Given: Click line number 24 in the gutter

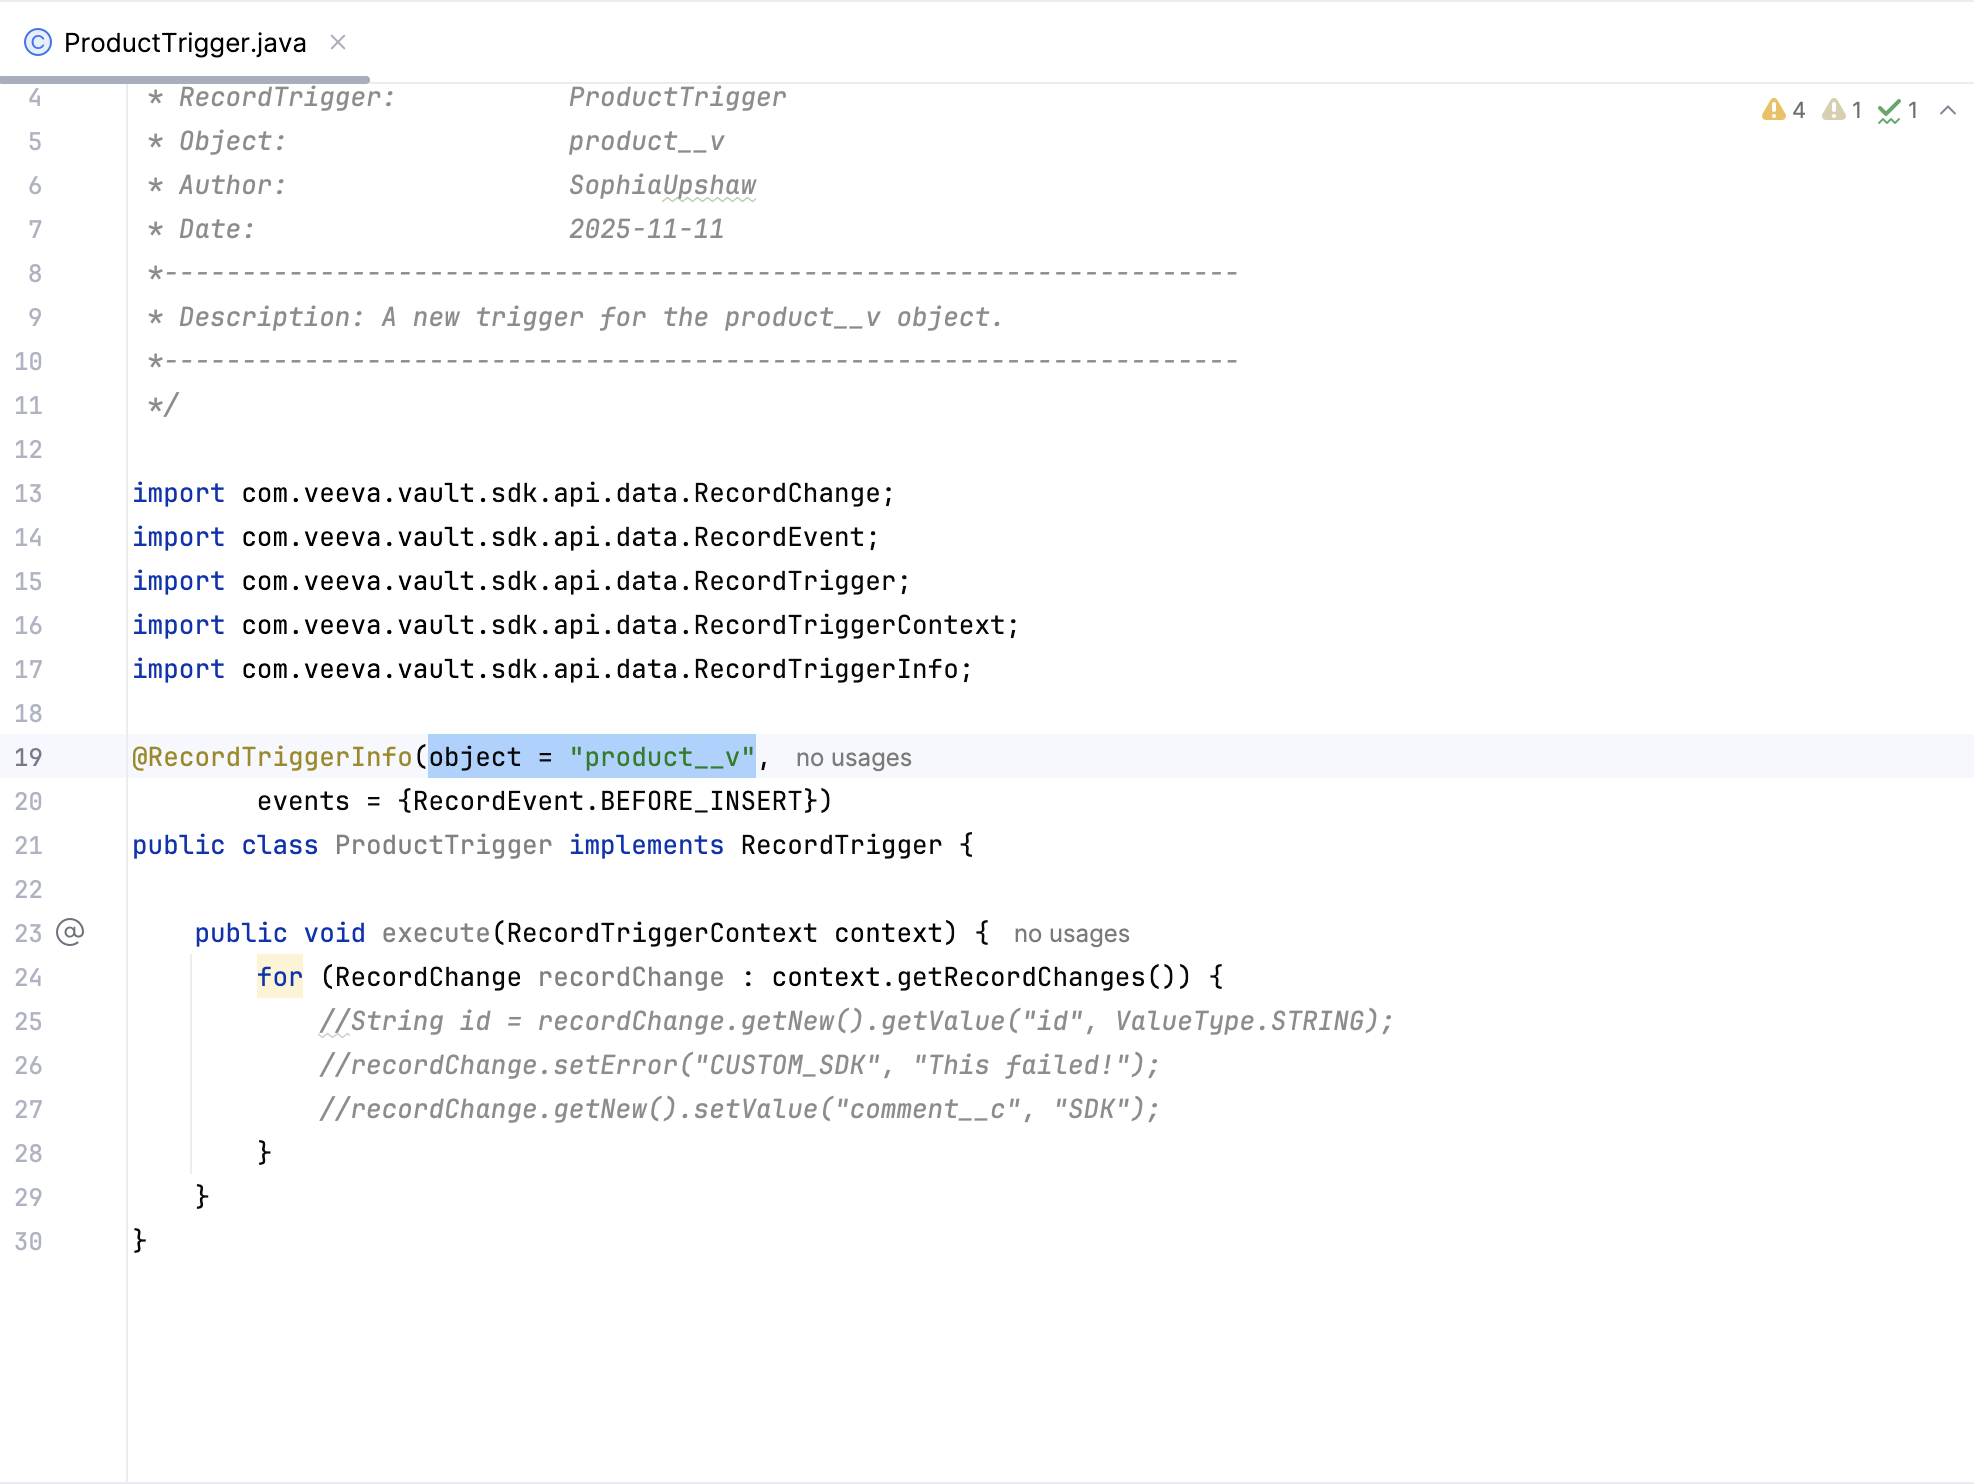Looking at the screenshot, I should 28,977.
